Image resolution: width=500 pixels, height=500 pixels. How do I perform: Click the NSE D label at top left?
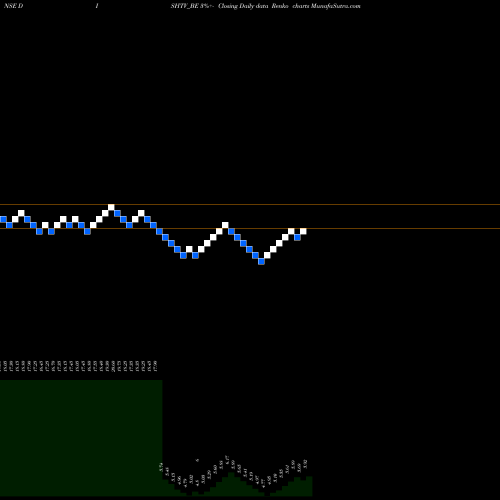[x=14, y=6]
